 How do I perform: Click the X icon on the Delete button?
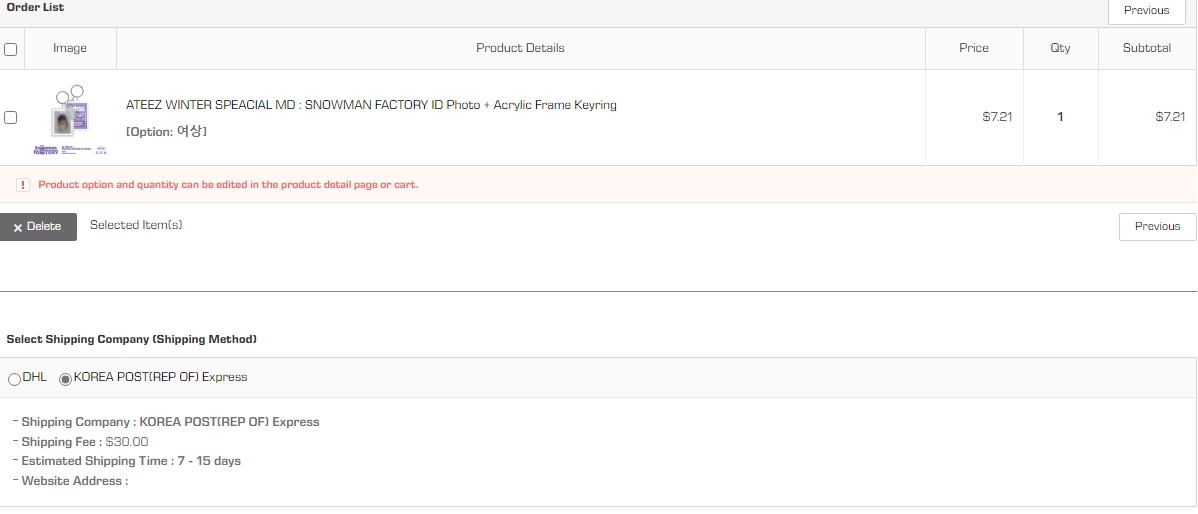[x=18, y=228]
